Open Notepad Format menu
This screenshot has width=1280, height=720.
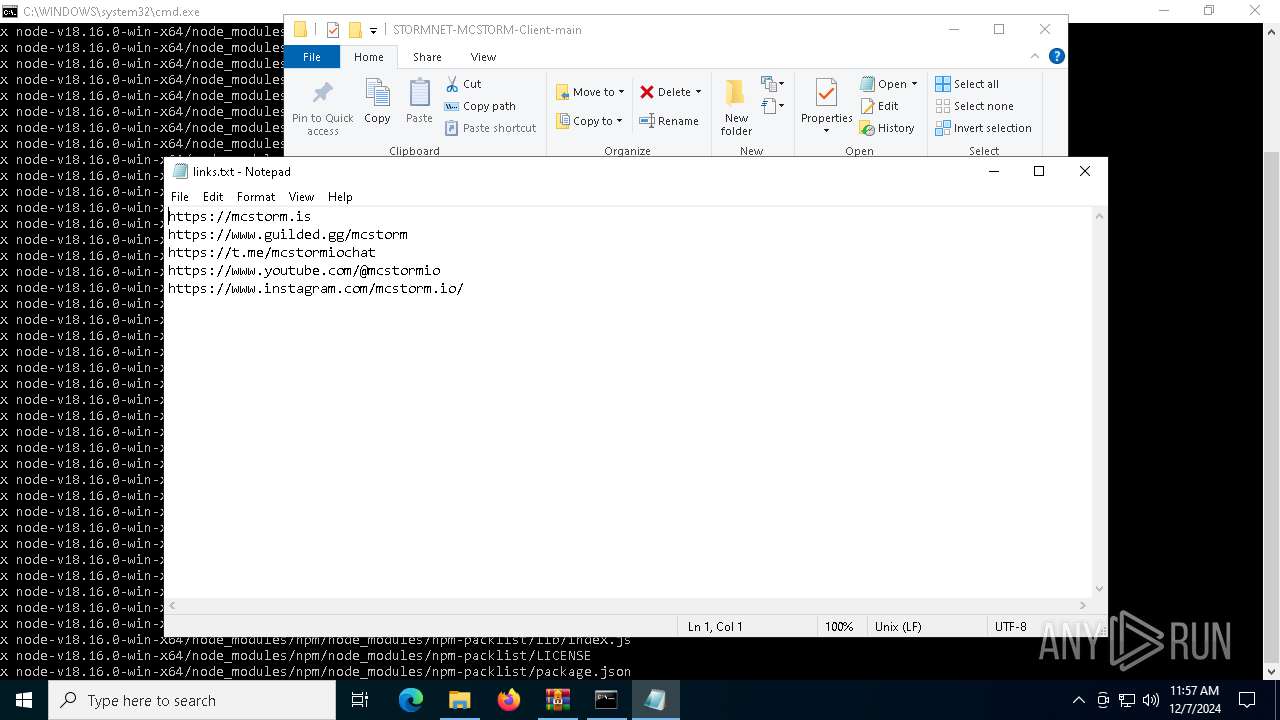pos(256,197)
